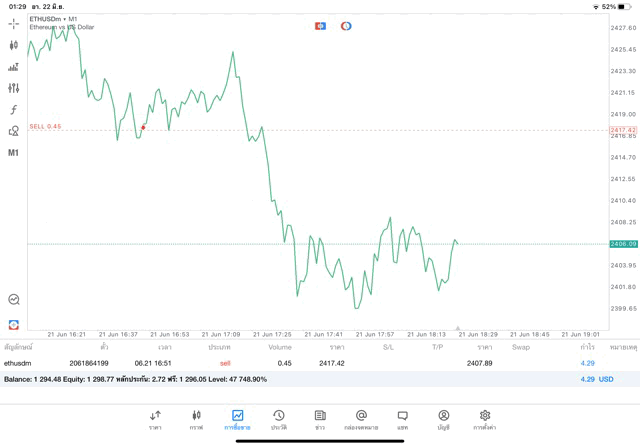Tap the red-blue circular icon above the chart
640x447 pixels.
click(346, 26)
